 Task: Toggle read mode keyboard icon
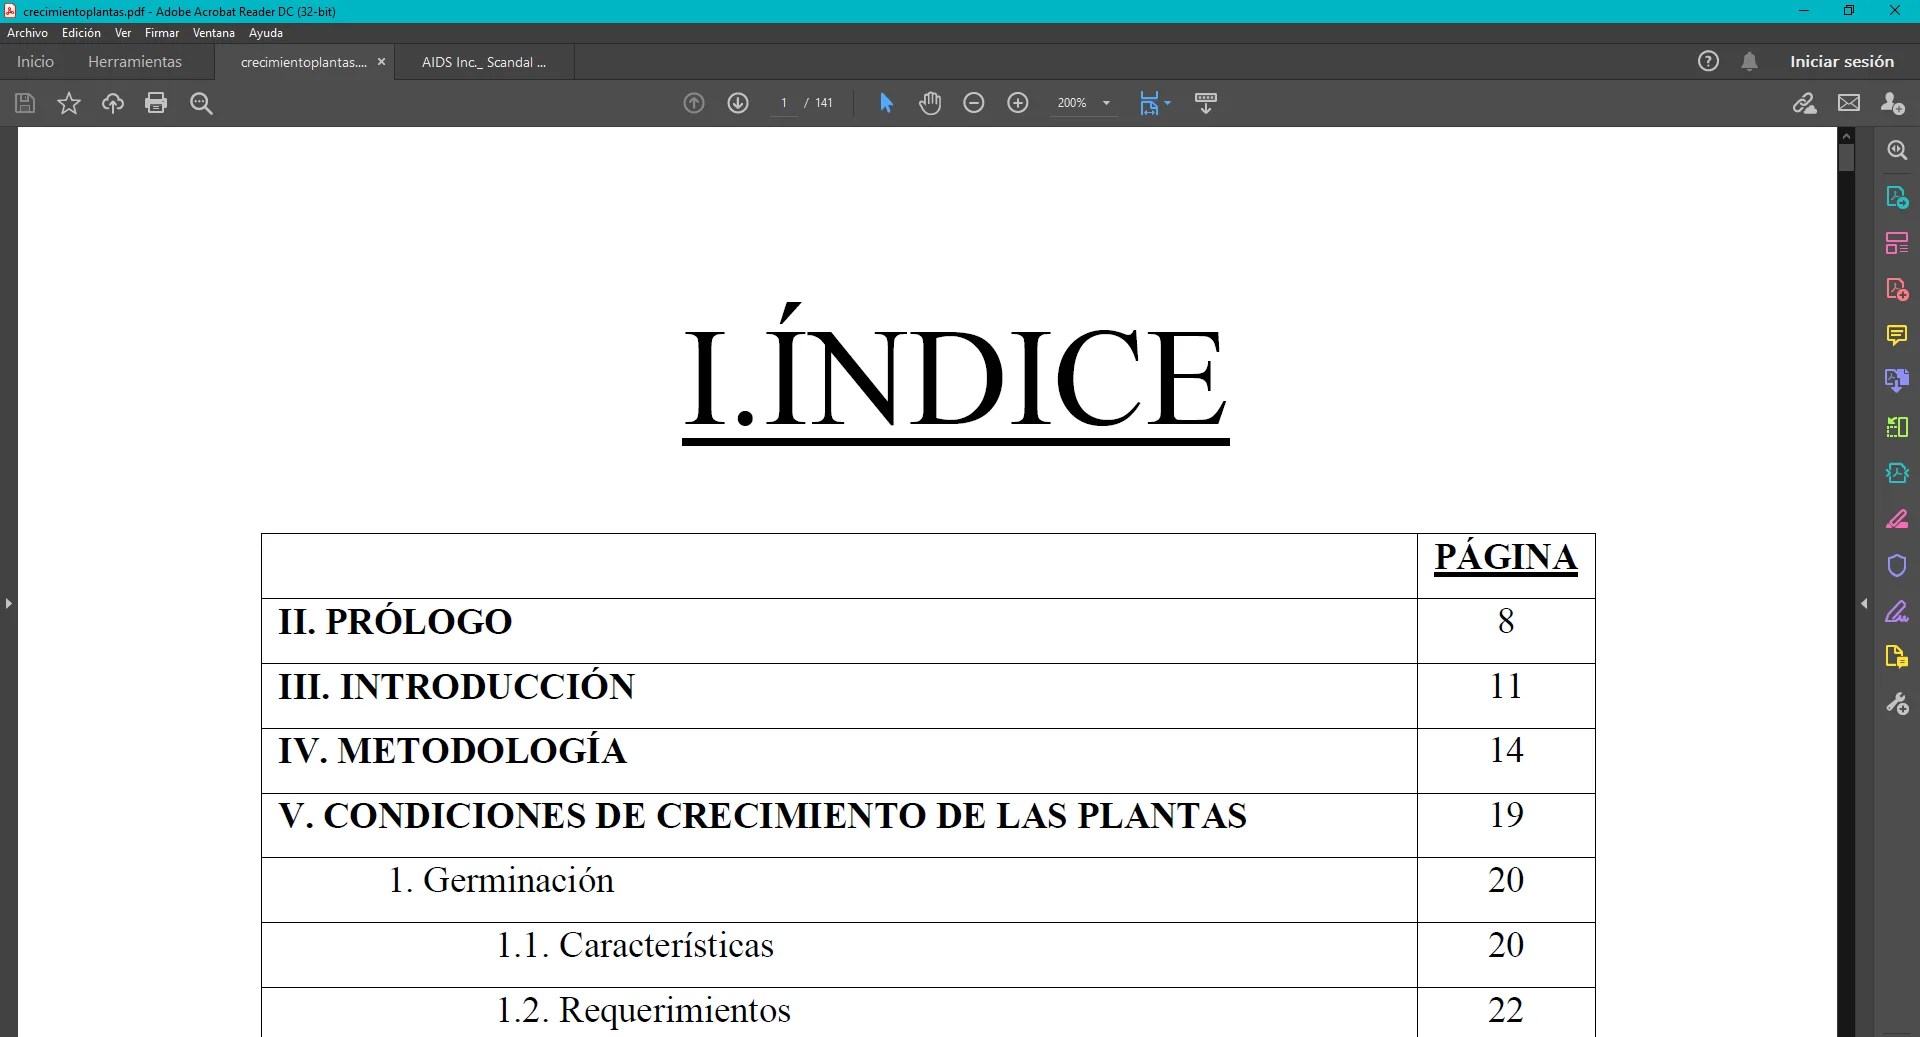1206,103
